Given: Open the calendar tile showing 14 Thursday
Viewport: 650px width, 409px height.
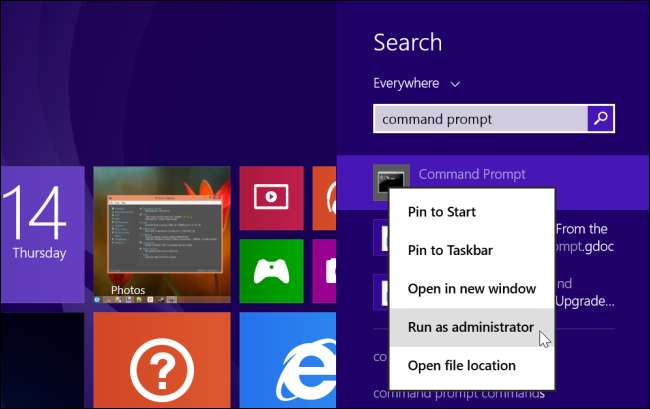Looking at the screenshot, I should [42, 235].
